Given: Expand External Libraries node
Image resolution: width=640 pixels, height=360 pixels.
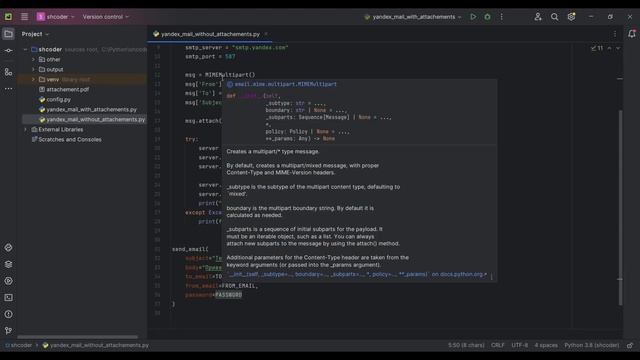Looking at the screenshot, I should pyautogui.click(x=25, y=129).
